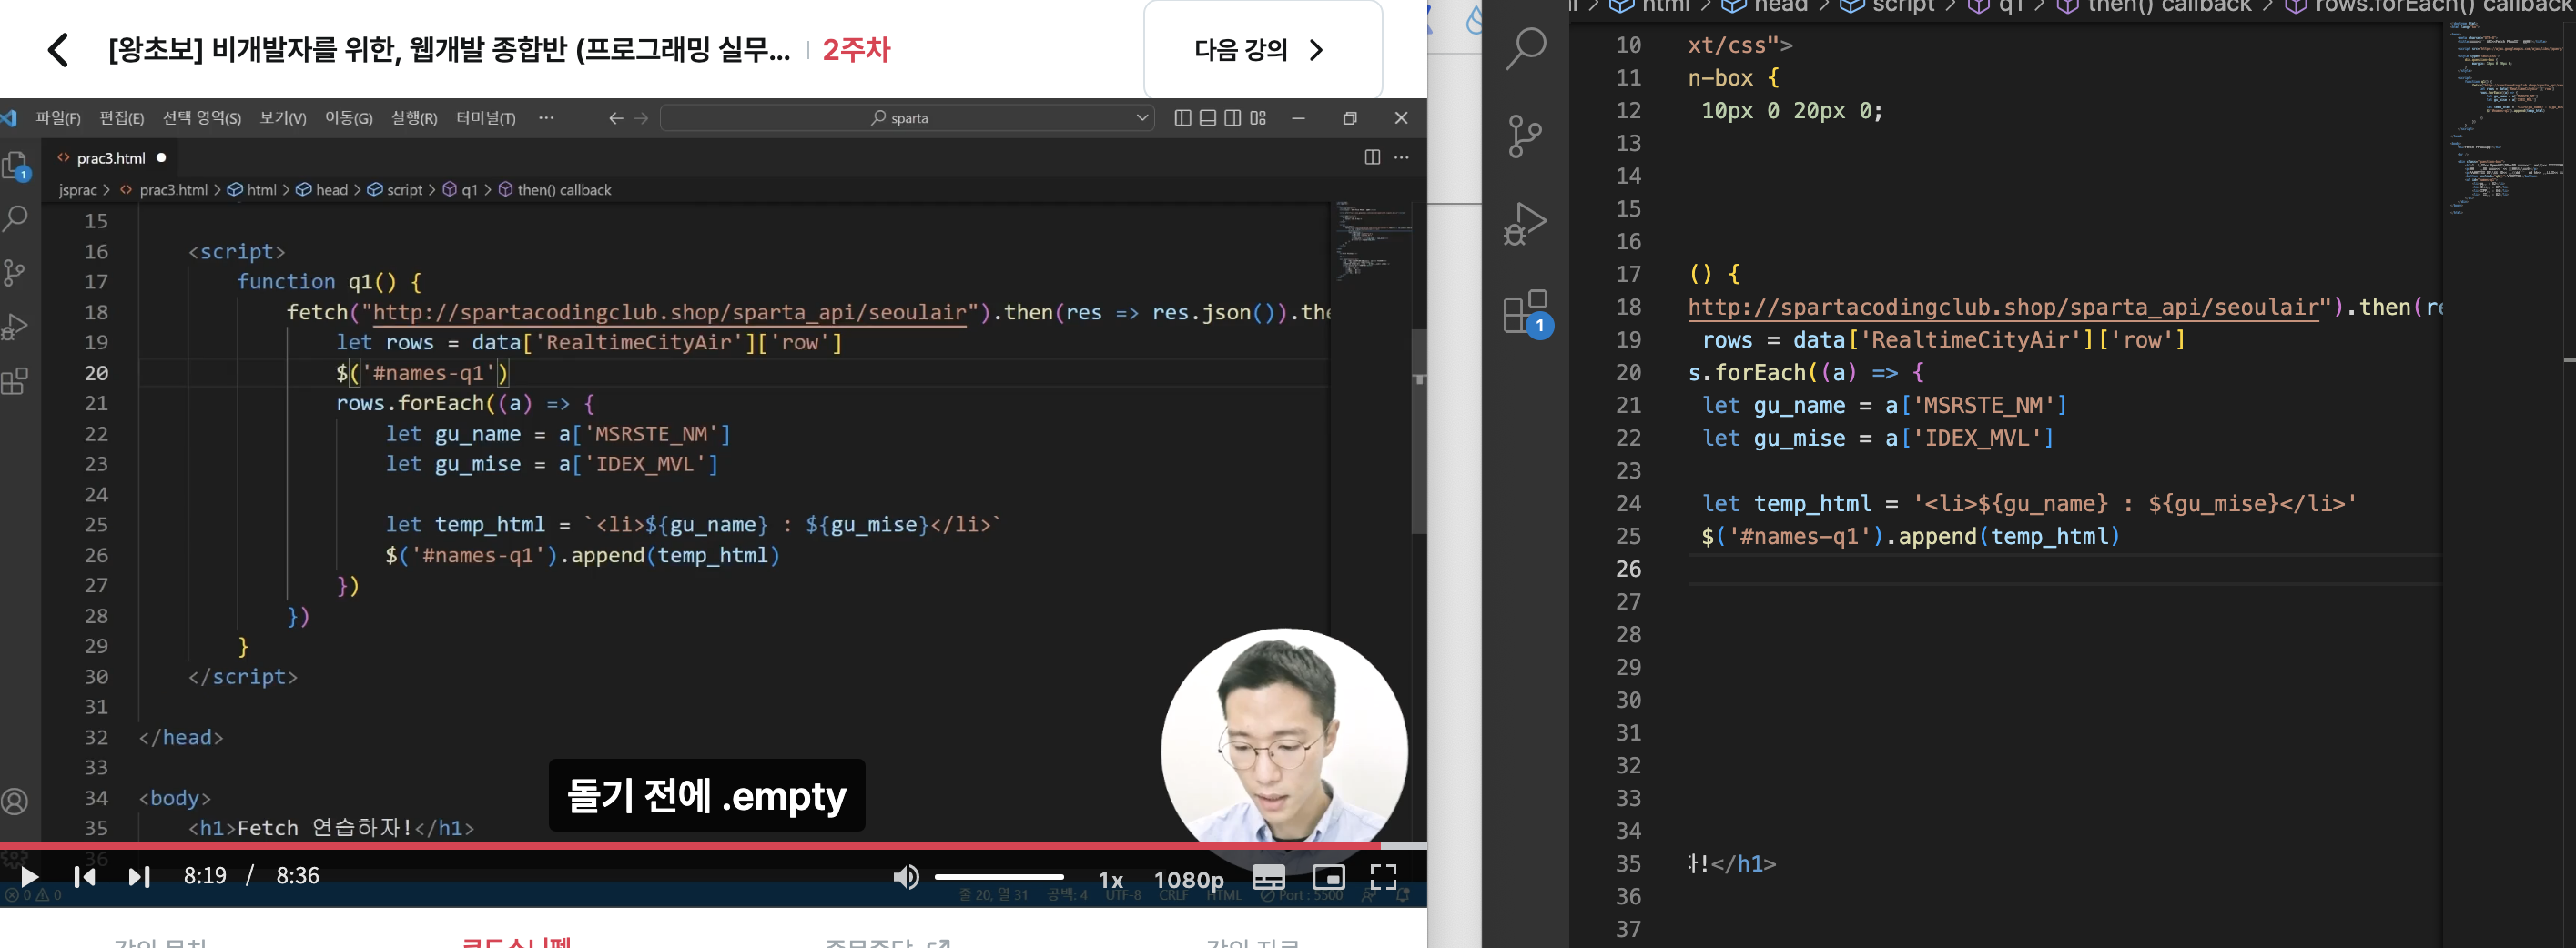Image resolution: width=2576 pixels, height=948 pixels.
Task: Open Source Control in the video's activity bar
Action: pos(16,272)
